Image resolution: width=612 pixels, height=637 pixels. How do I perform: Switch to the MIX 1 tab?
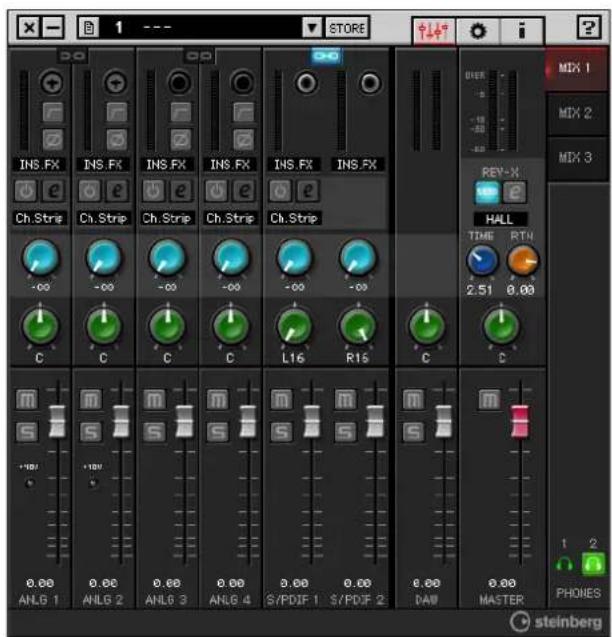(575, 68)
